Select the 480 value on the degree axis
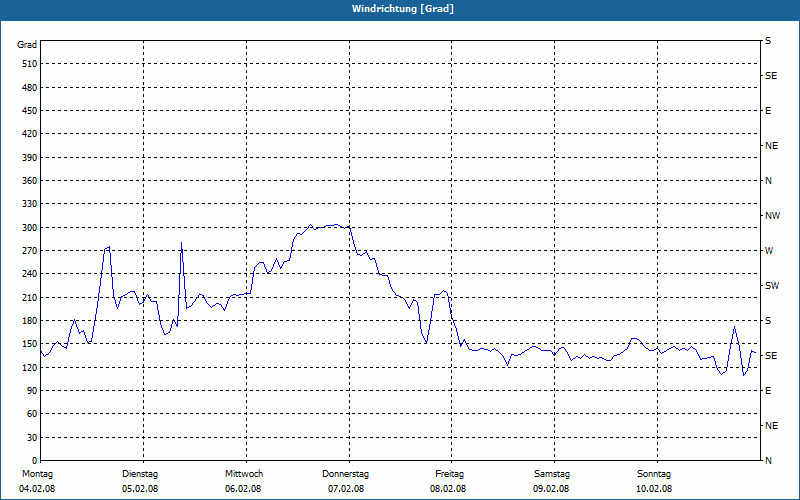Image resolution: width=800 pixels, height=500 pixels. point(30,87)
